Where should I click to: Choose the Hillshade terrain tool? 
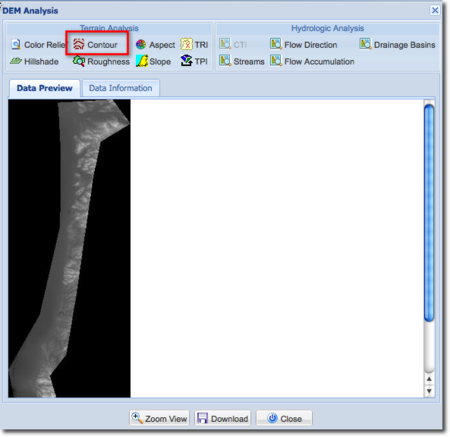click(34, 61)
